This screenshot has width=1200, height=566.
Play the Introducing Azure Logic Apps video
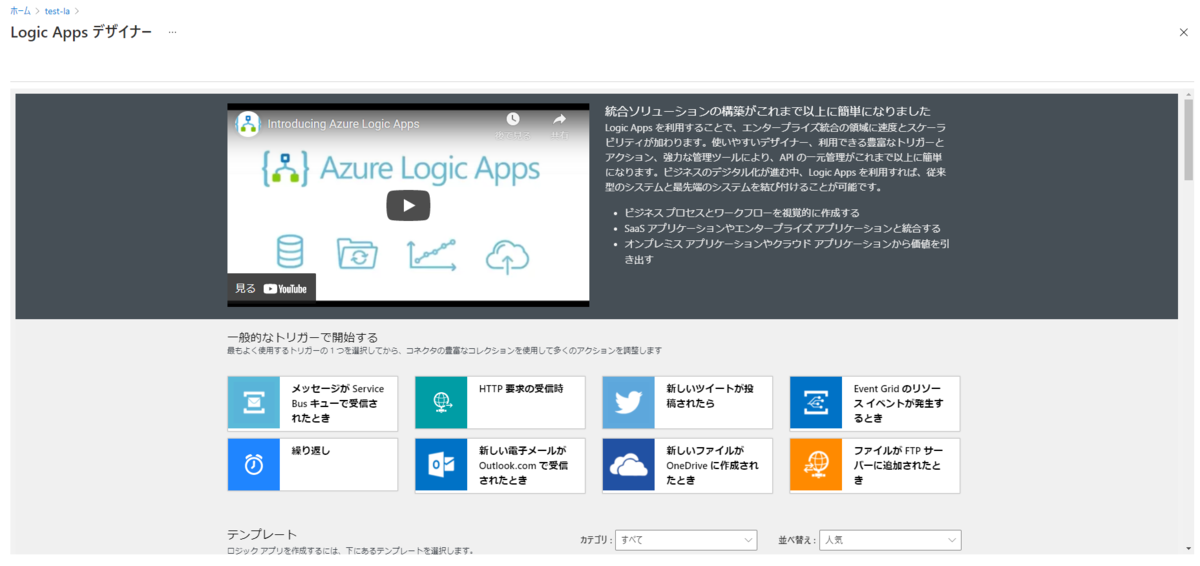(408, 205)
